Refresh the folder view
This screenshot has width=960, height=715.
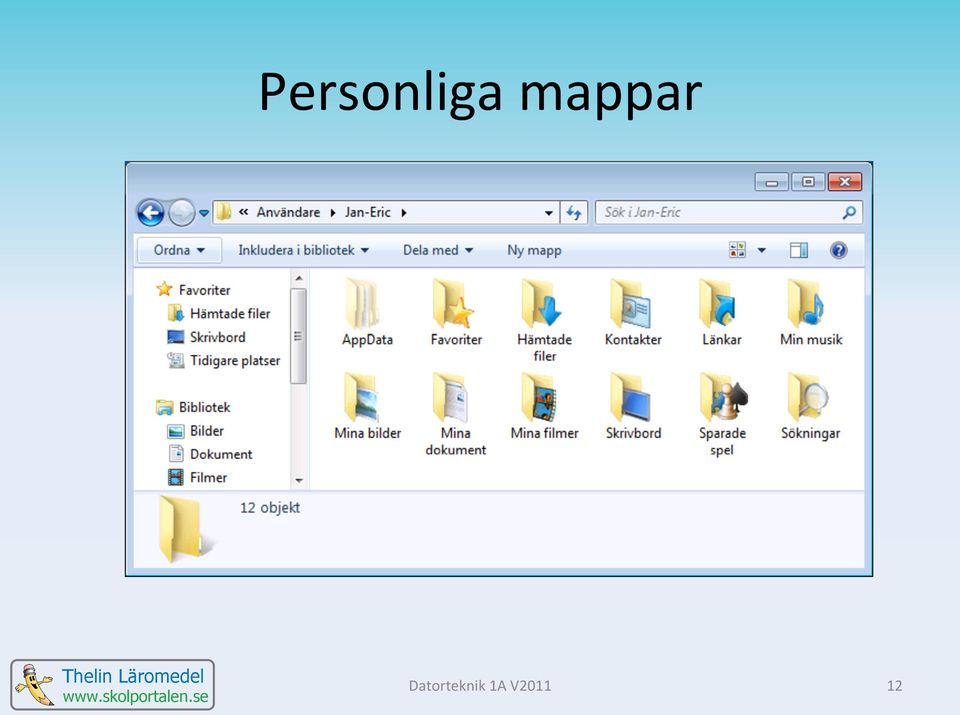[574, 212]
